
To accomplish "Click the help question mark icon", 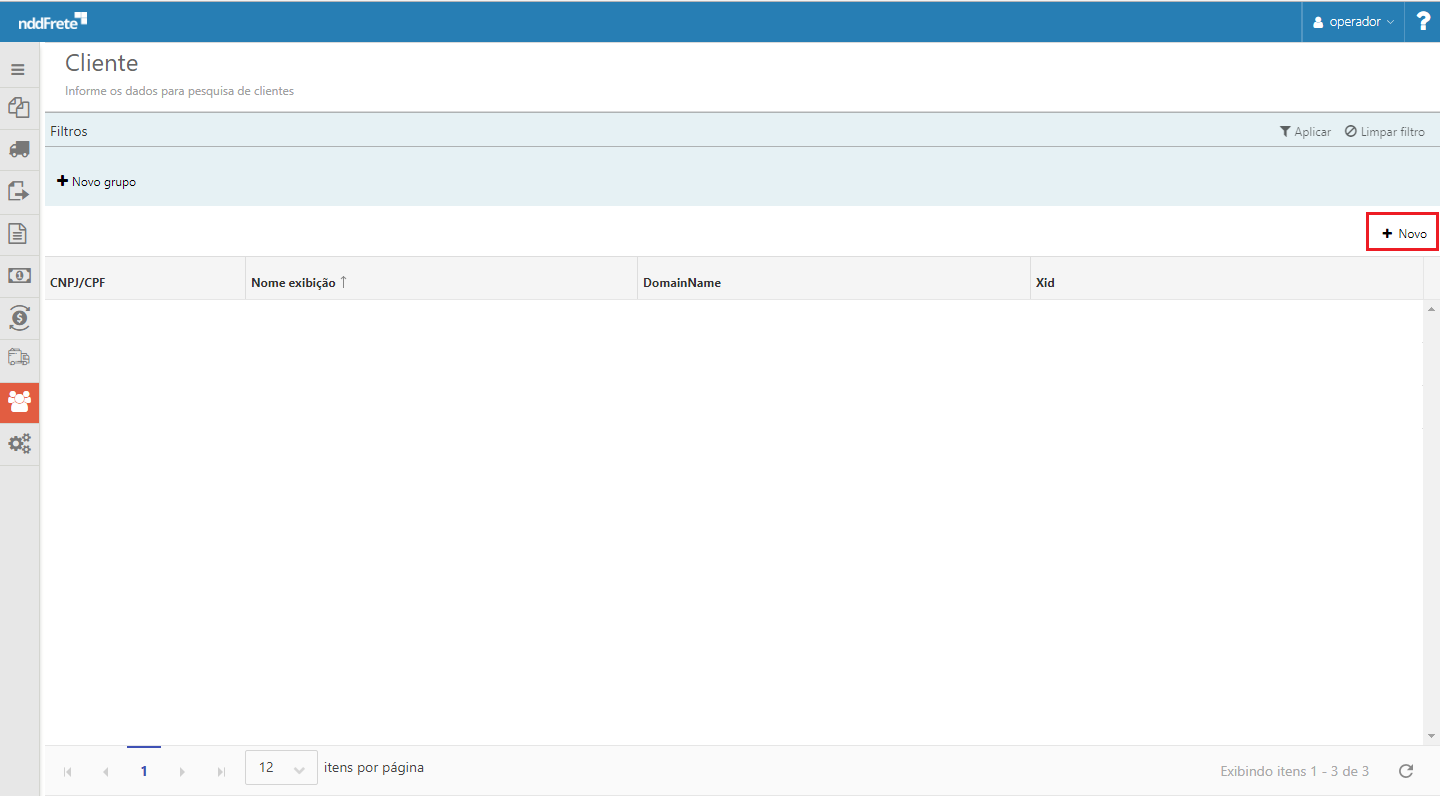I will pyautogui.click(x=1423, y=21).
